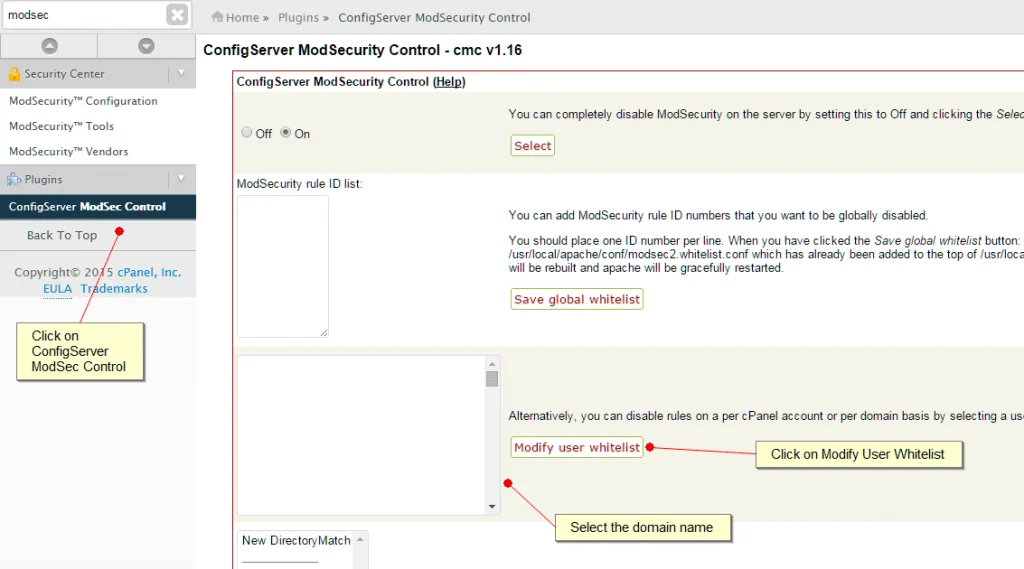Click the Select button
The image size is (1024, 569).
pyautogui.click(x=532, y=146)
